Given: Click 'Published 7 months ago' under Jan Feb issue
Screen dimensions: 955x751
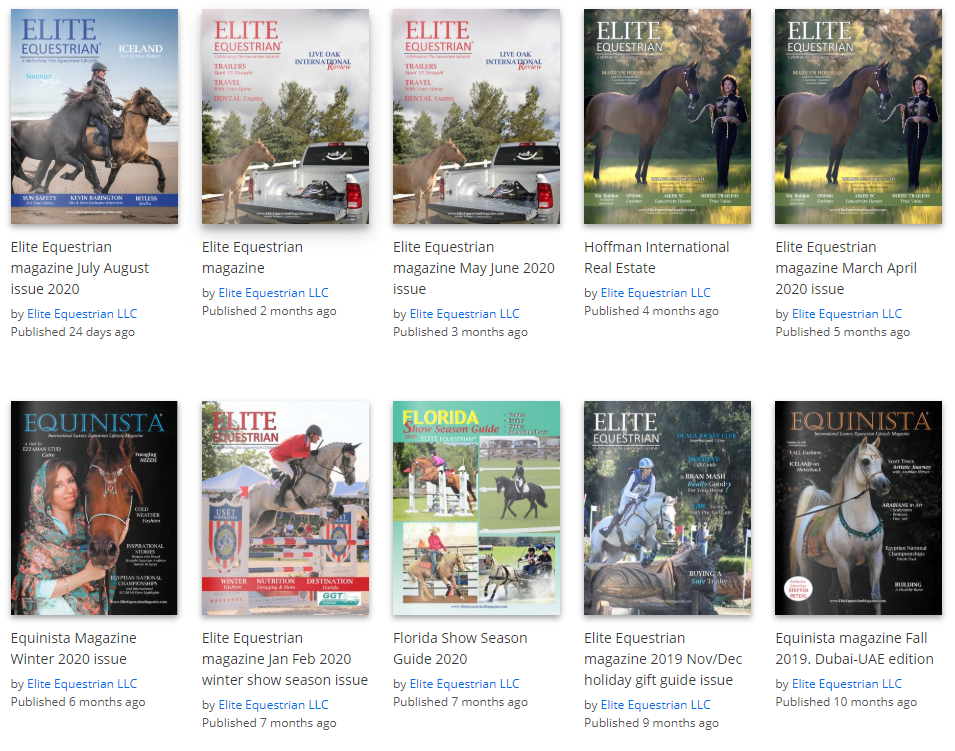Looking at the screenshot, I should (x=269, y=723).
